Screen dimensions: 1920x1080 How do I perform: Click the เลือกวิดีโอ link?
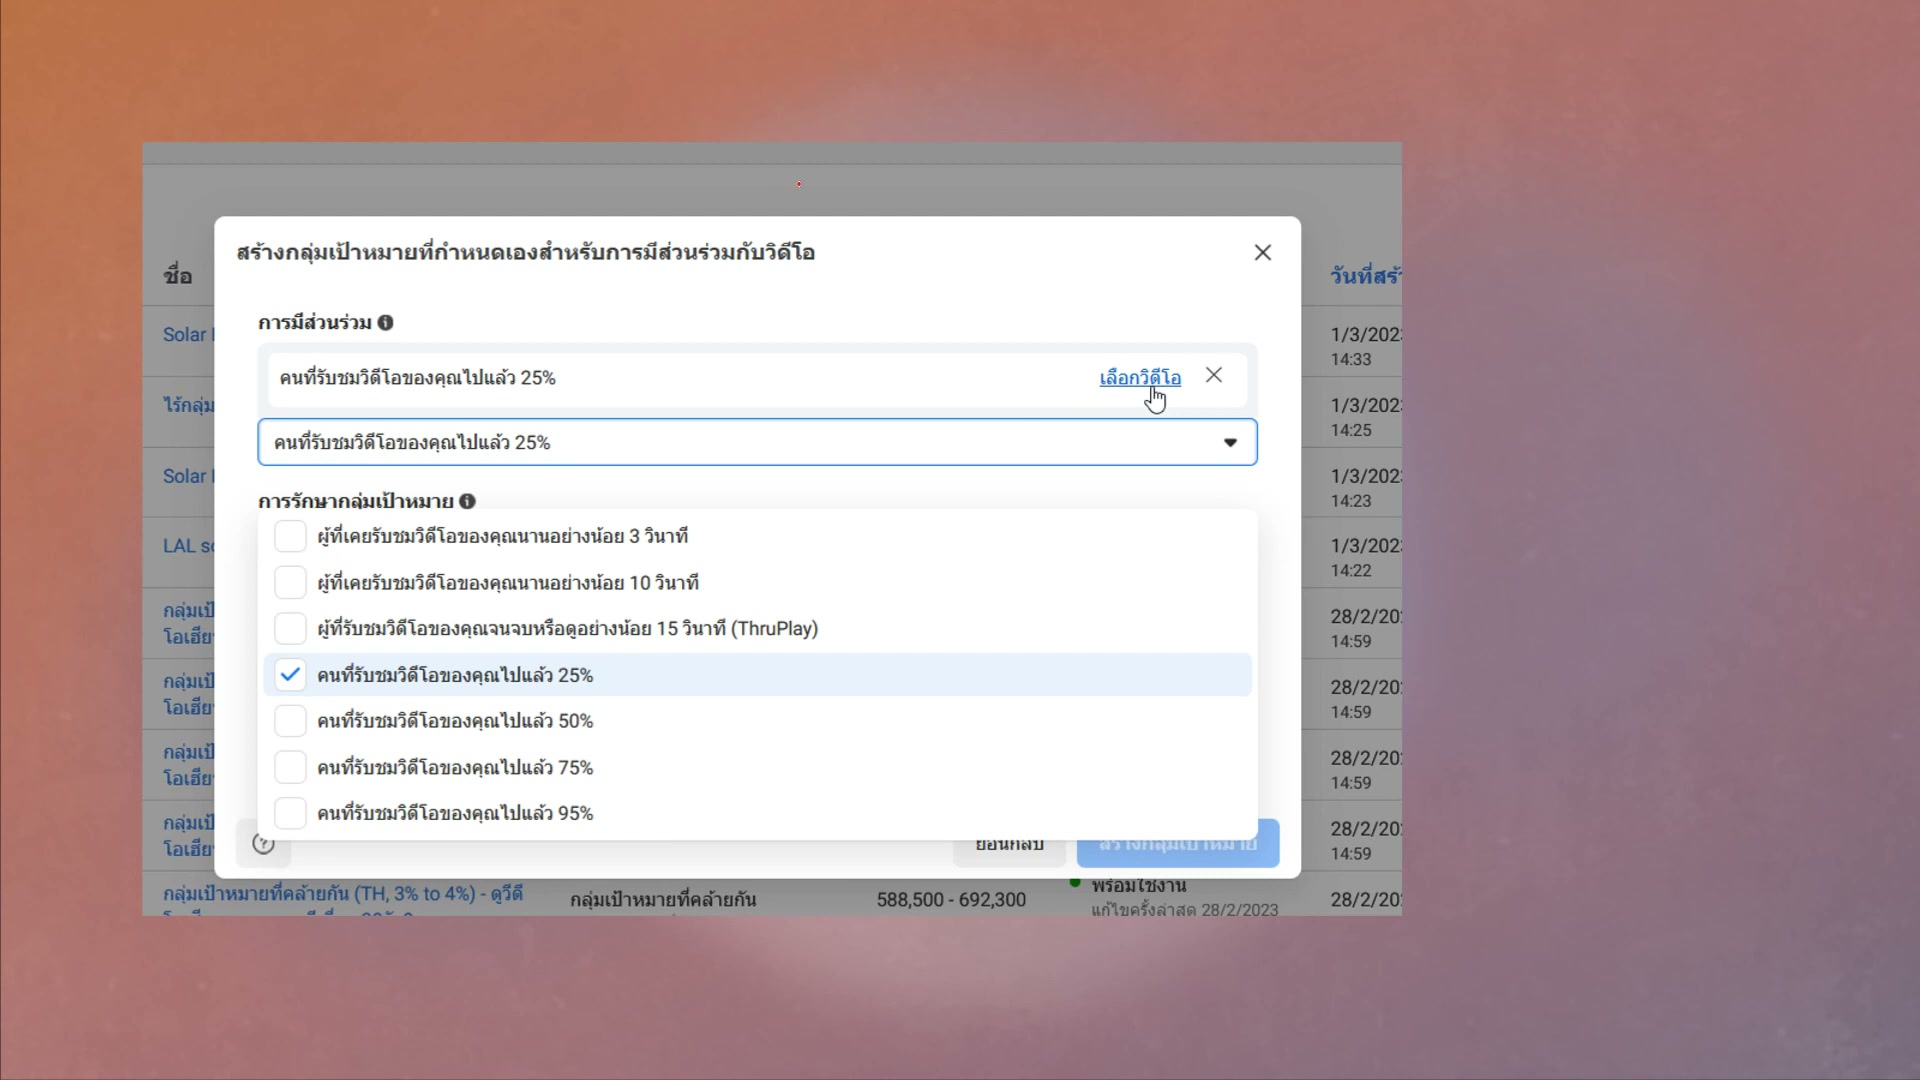[1139, 377]
